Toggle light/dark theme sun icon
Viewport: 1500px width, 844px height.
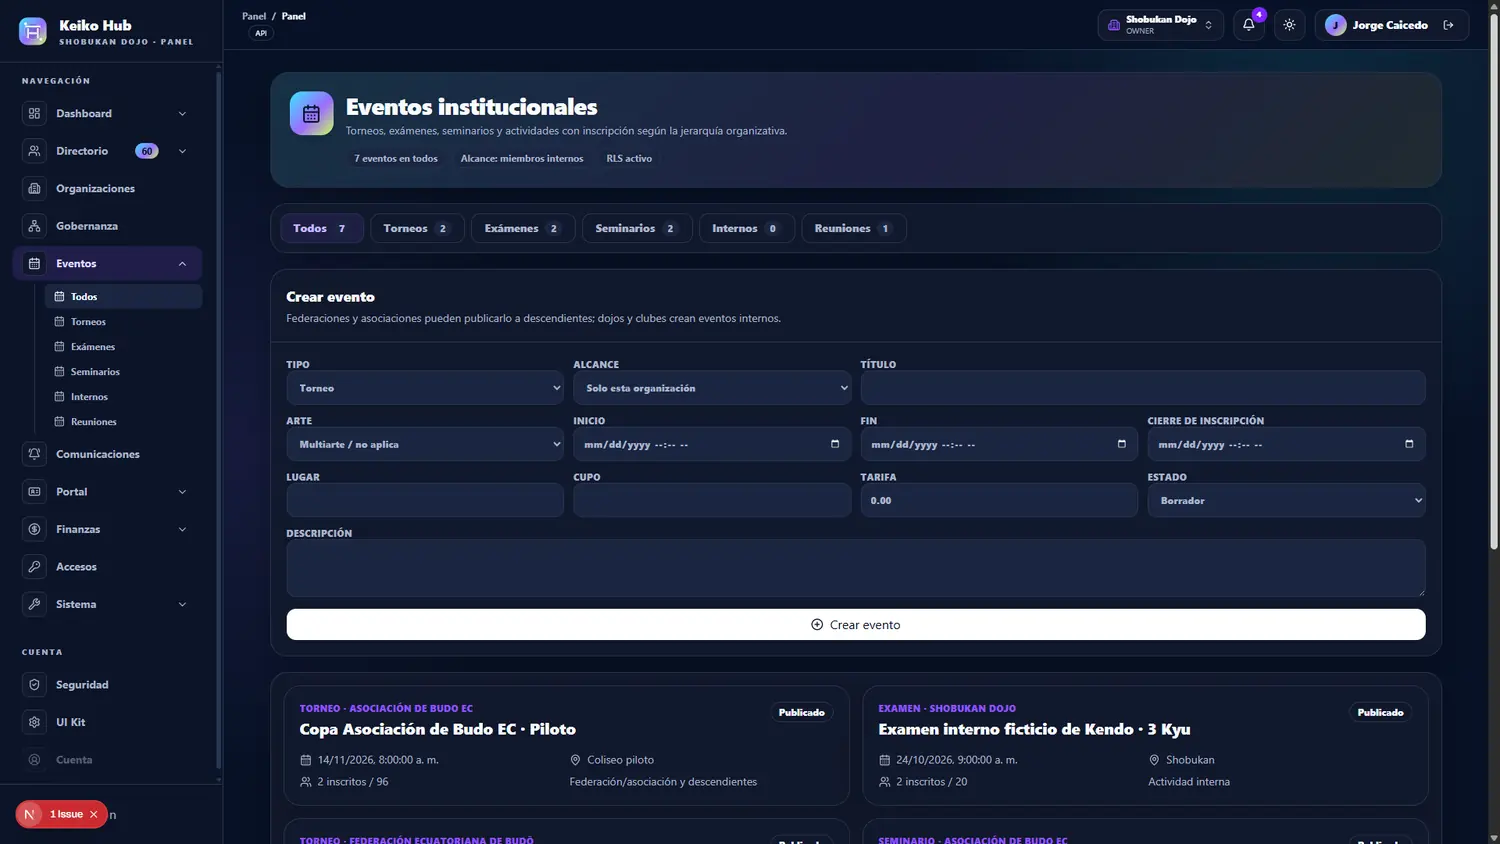1289,25
